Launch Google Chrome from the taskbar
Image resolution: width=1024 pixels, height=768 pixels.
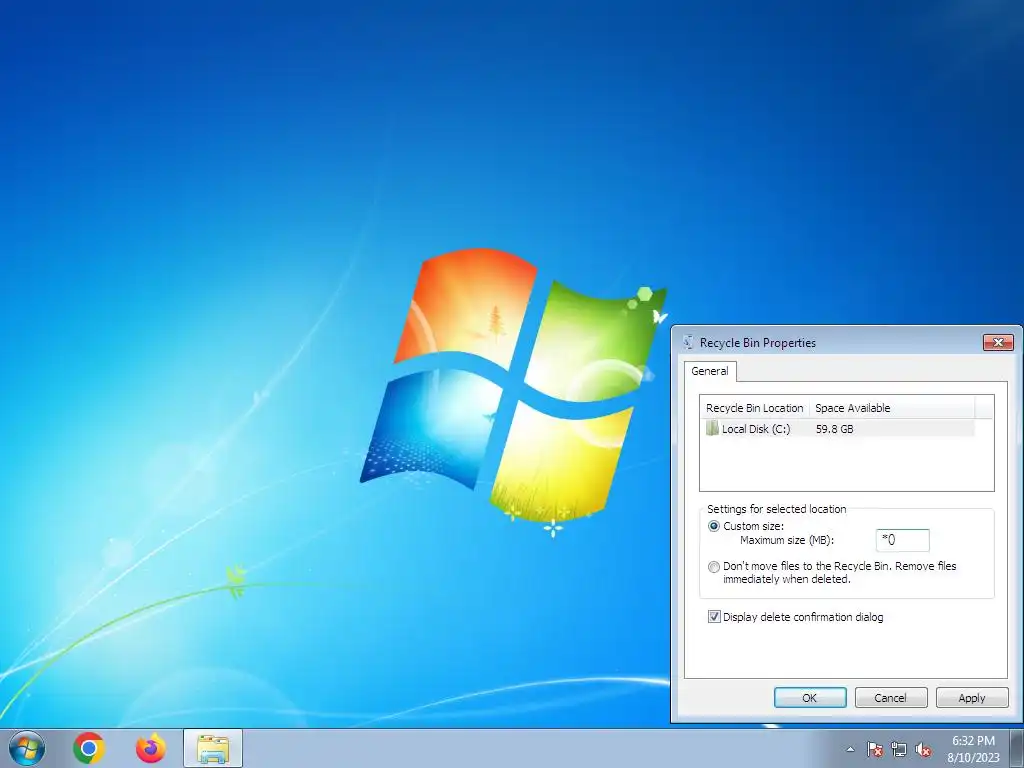coord(89,748)
